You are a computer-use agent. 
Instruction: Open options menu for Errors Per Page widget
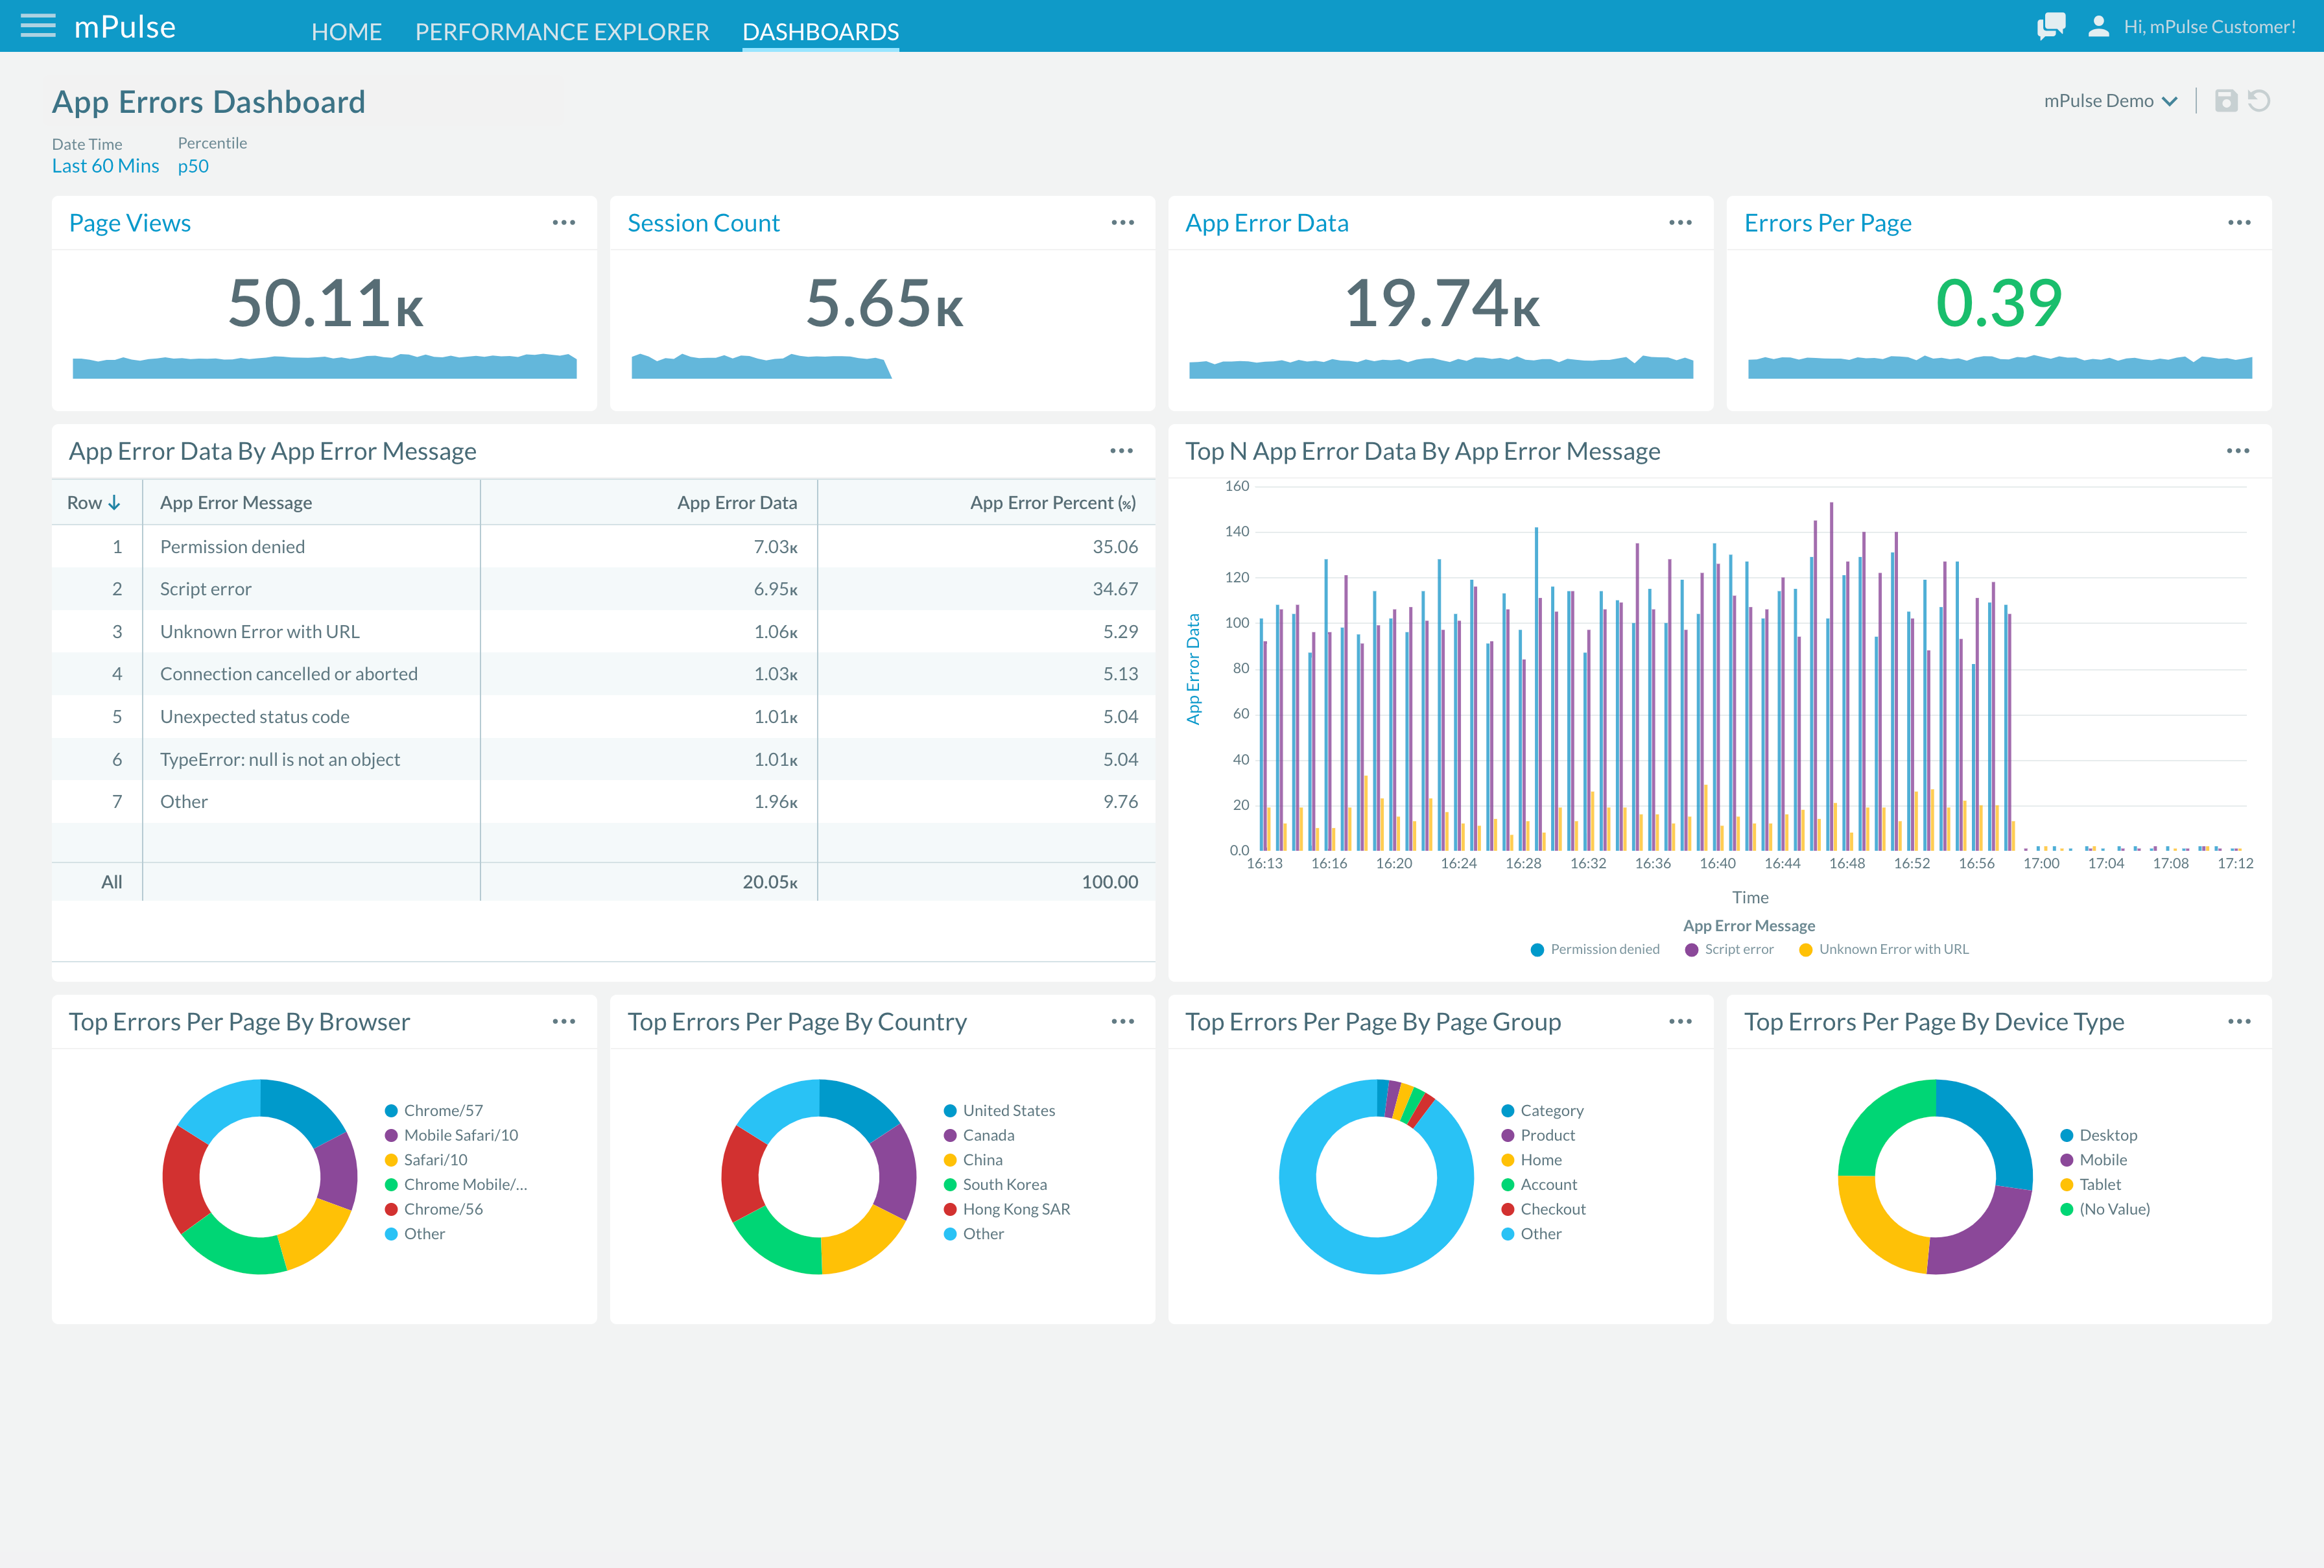[x=2240, y=224]
